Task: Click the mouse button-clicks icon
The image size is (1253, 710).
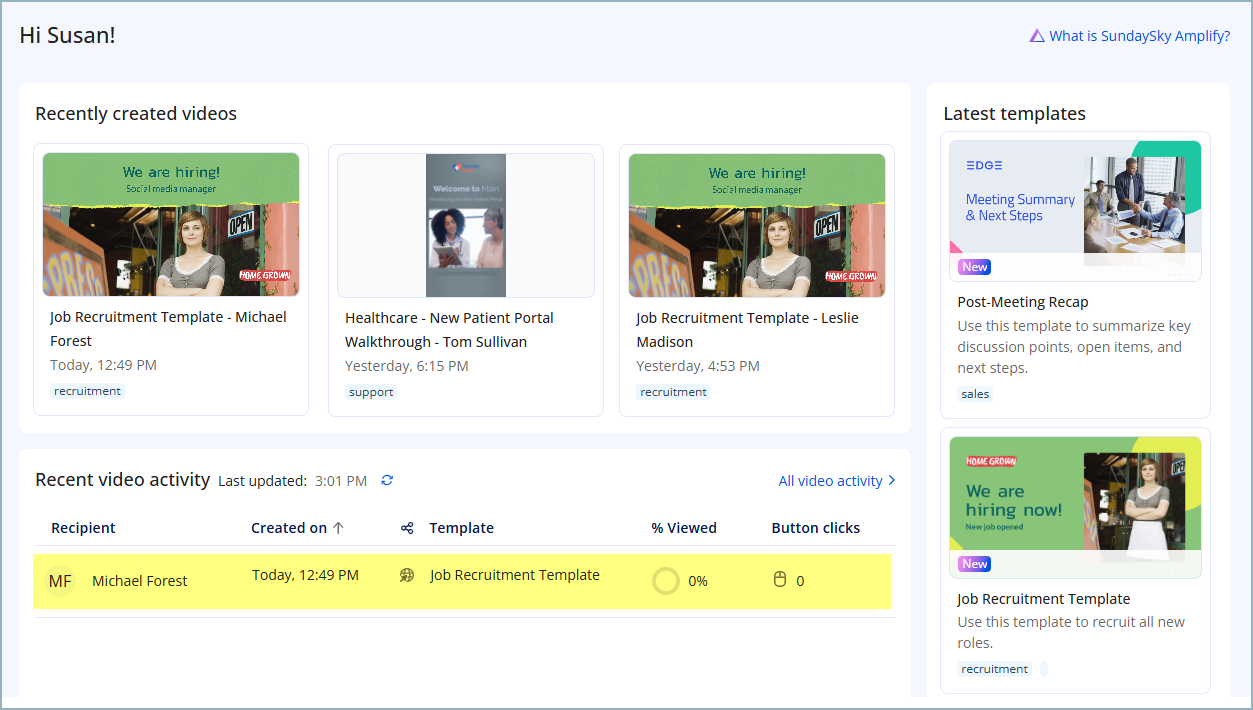Action: [x=780, y=580]
